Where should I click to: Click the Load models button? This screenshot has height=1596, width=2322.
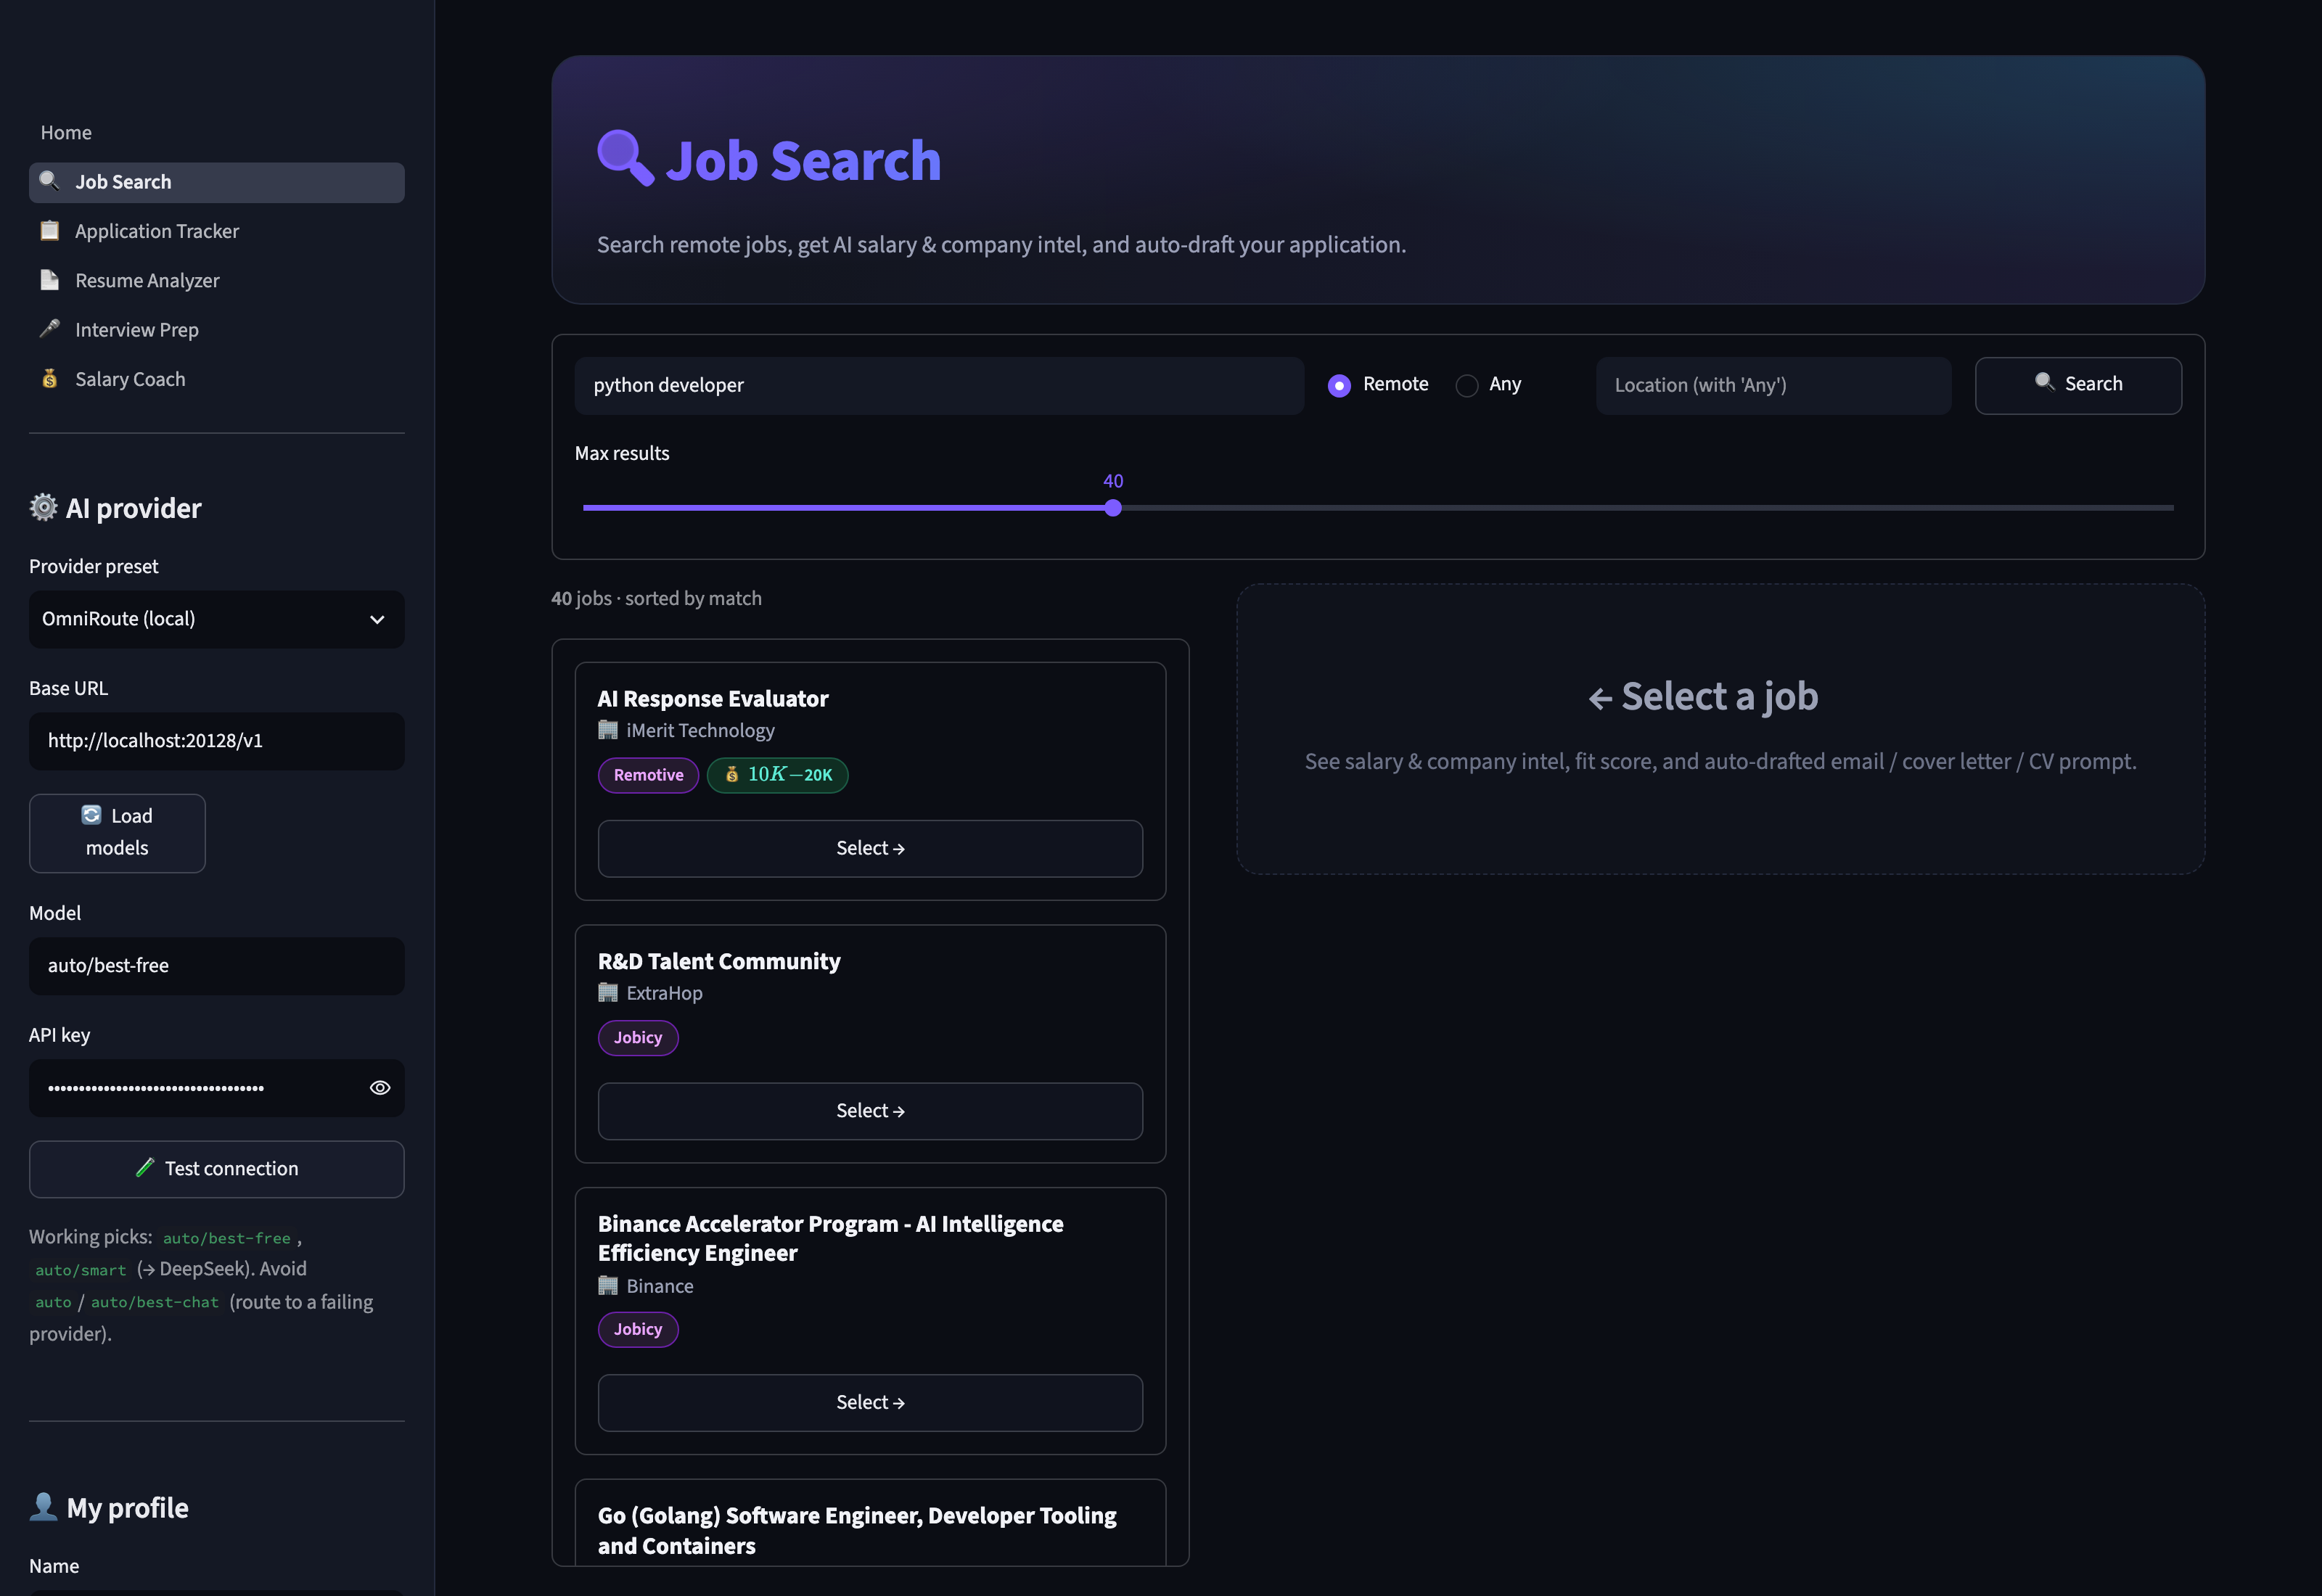click(x=117, y=833)
